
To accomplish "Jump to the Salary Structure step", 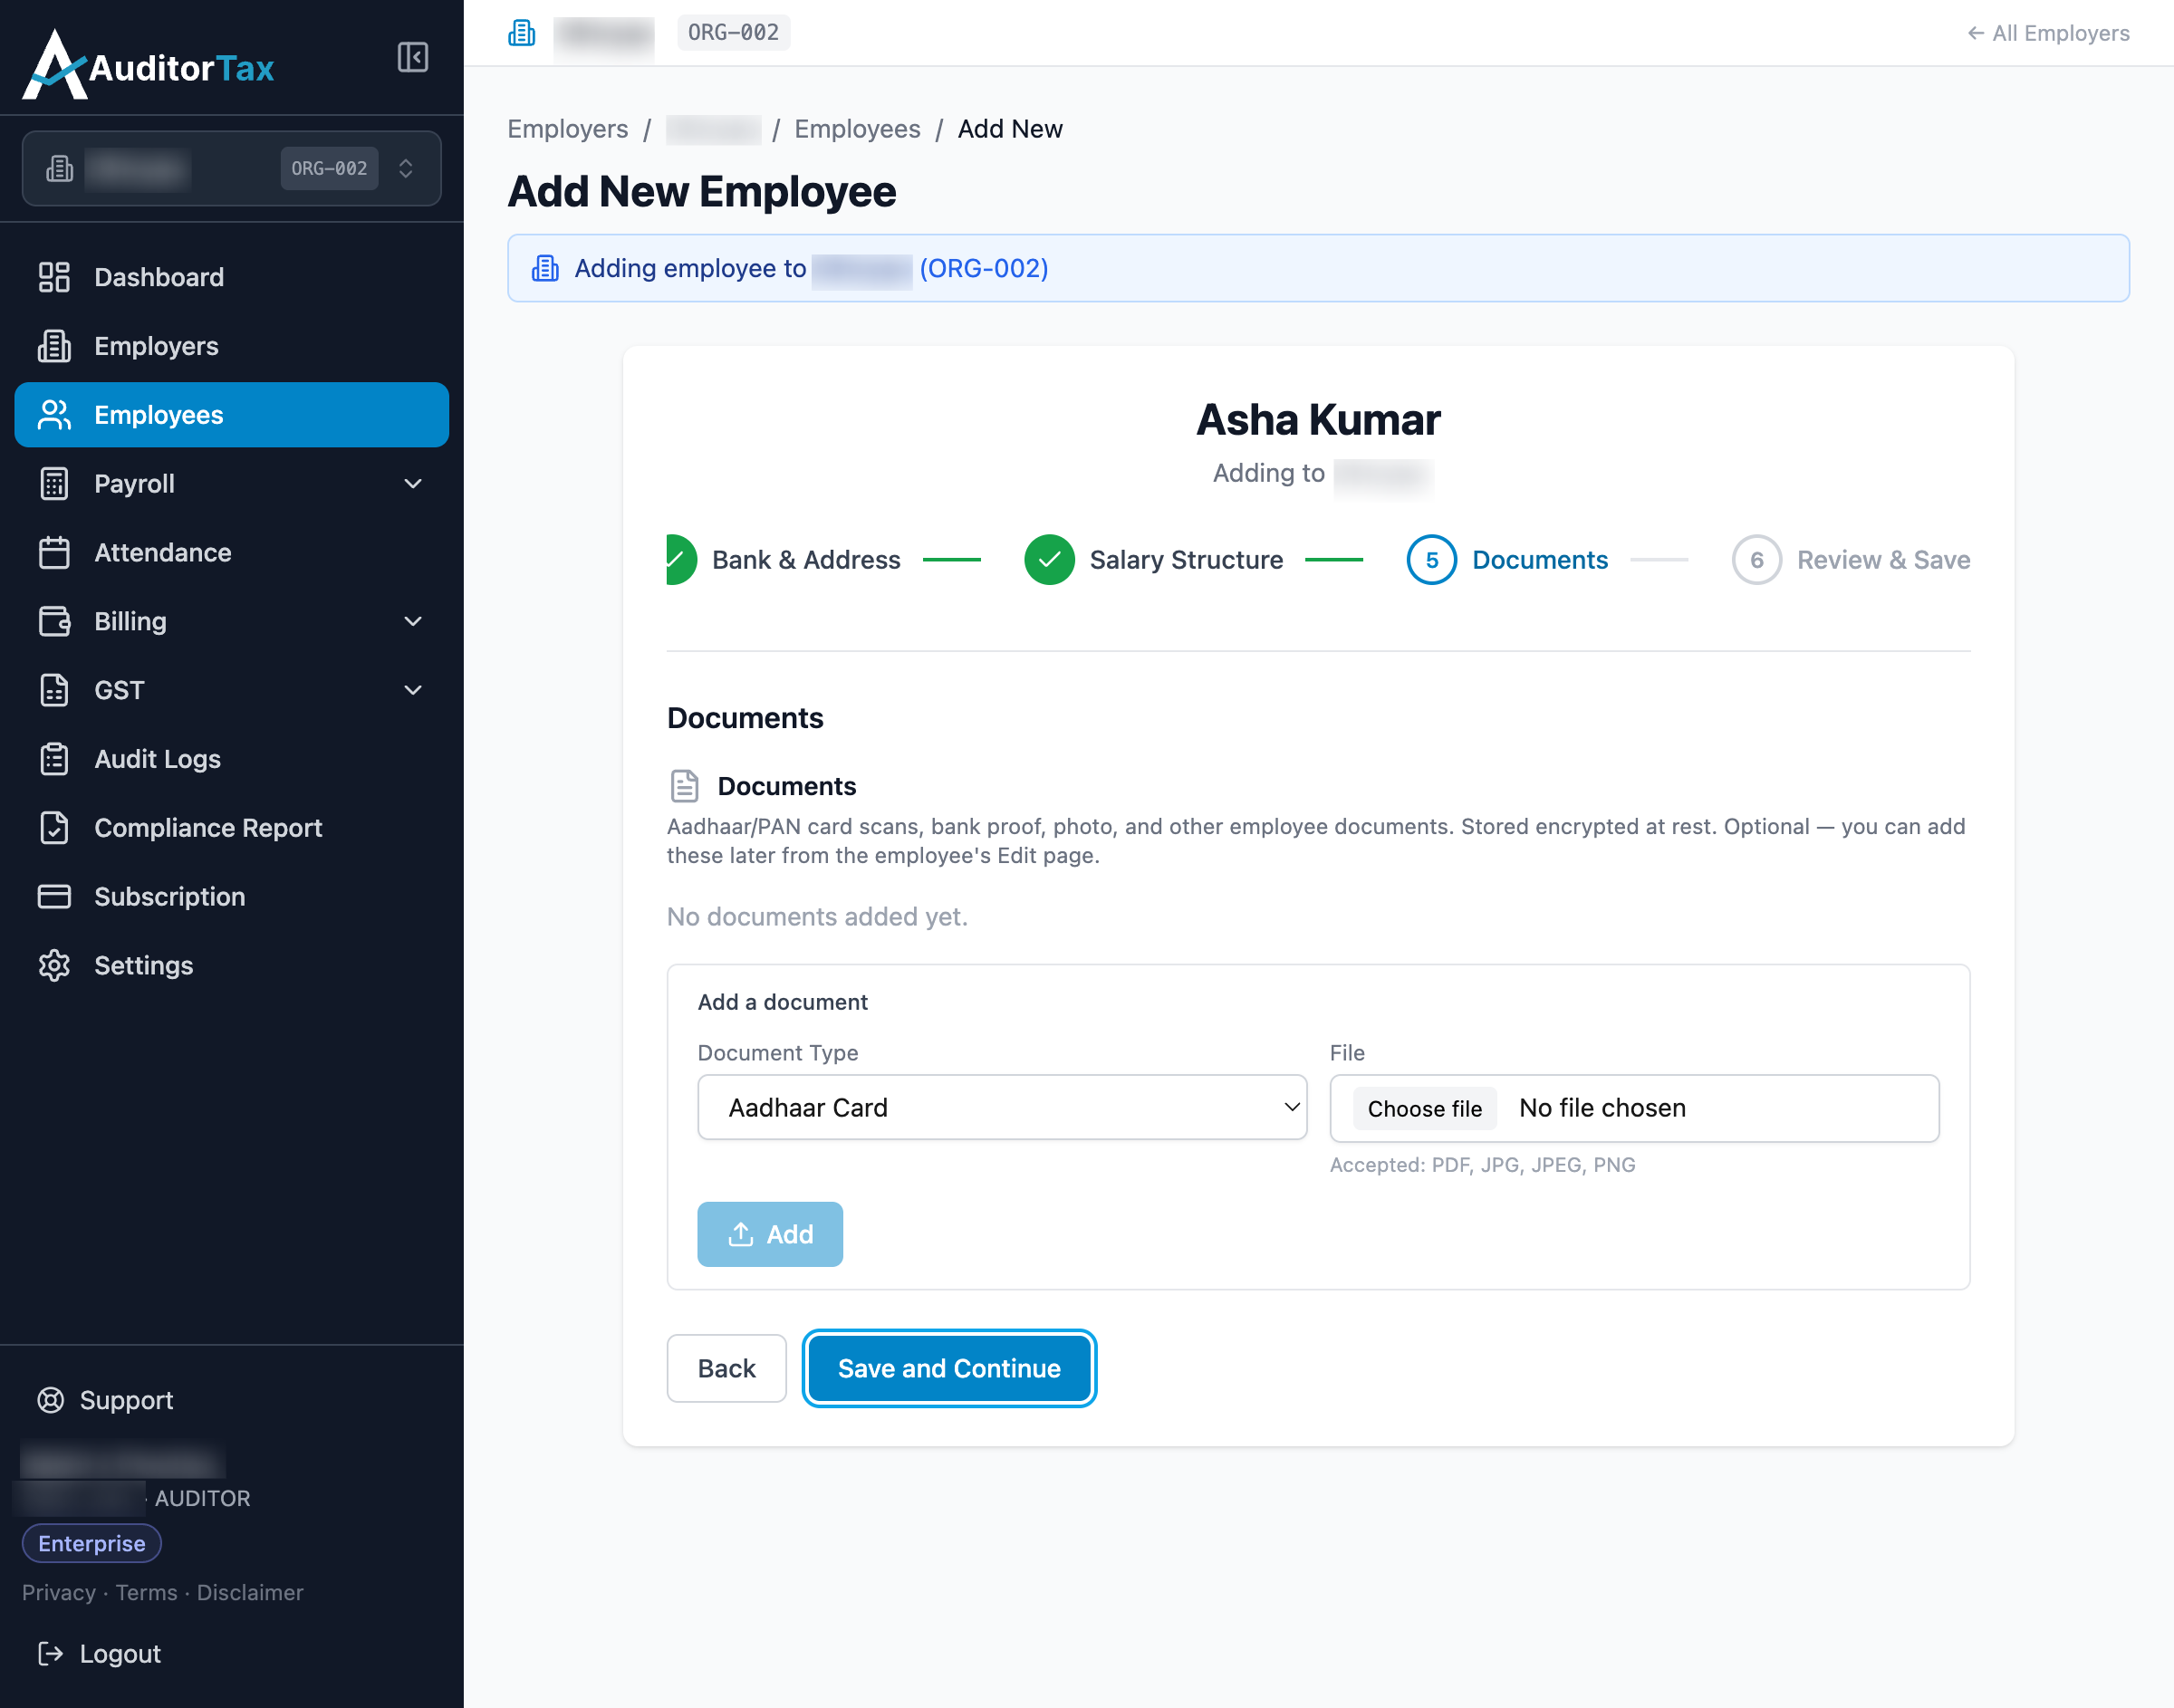I will tap(1154, 560).
